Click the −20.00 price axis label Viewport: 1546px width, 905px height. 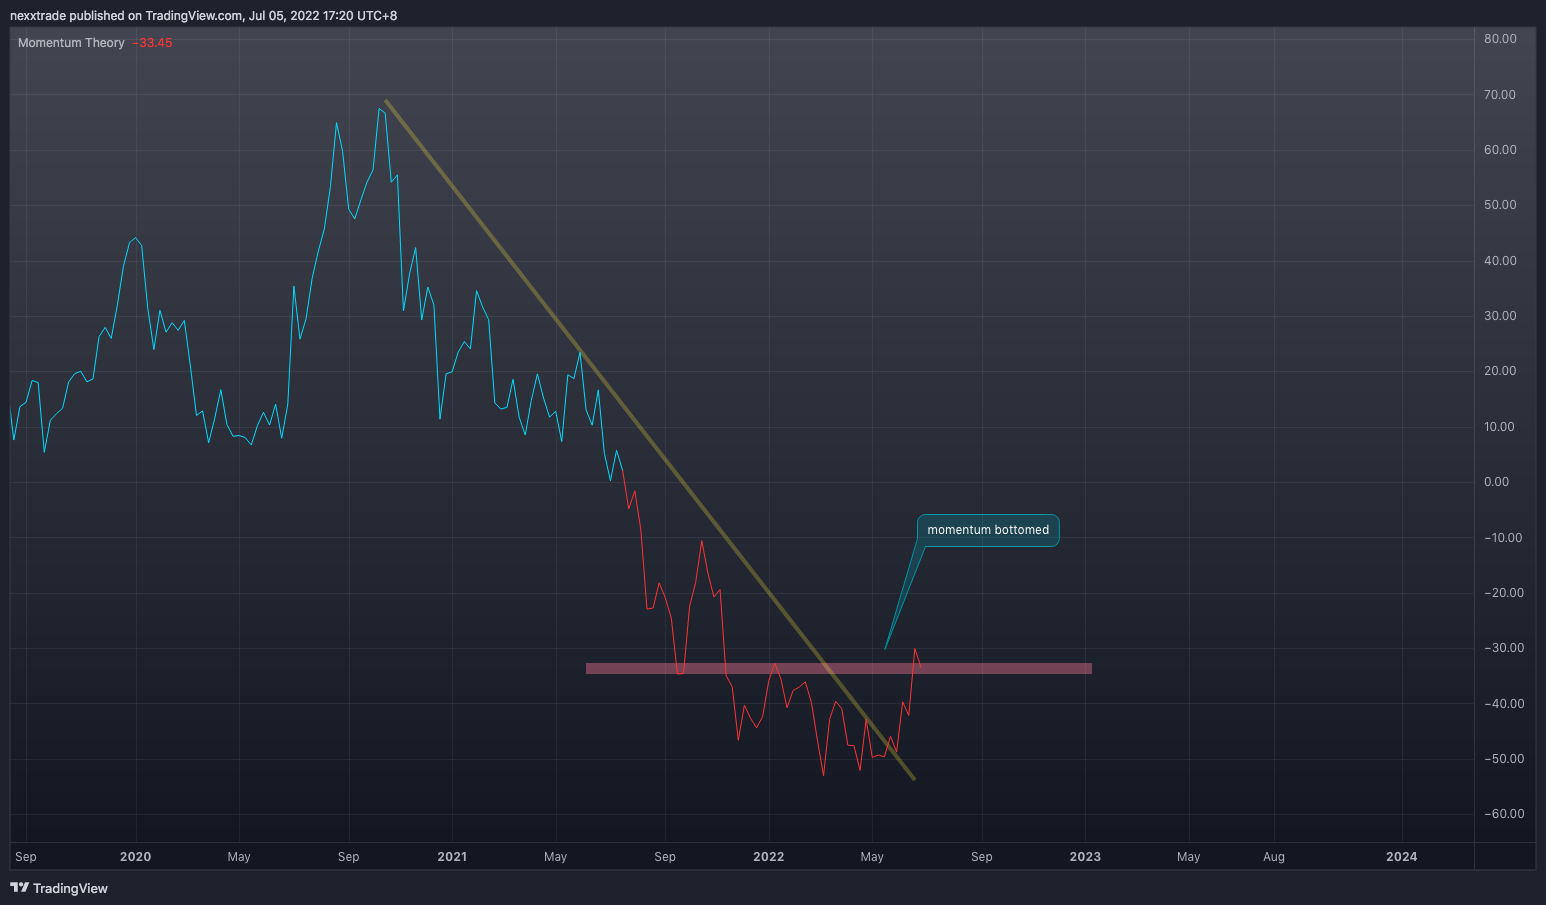click(1504, 593)
